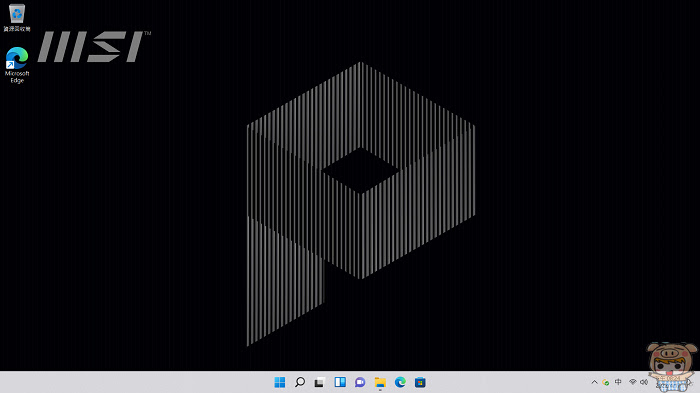Switch the Chinese input method indicator

point(618,382)
